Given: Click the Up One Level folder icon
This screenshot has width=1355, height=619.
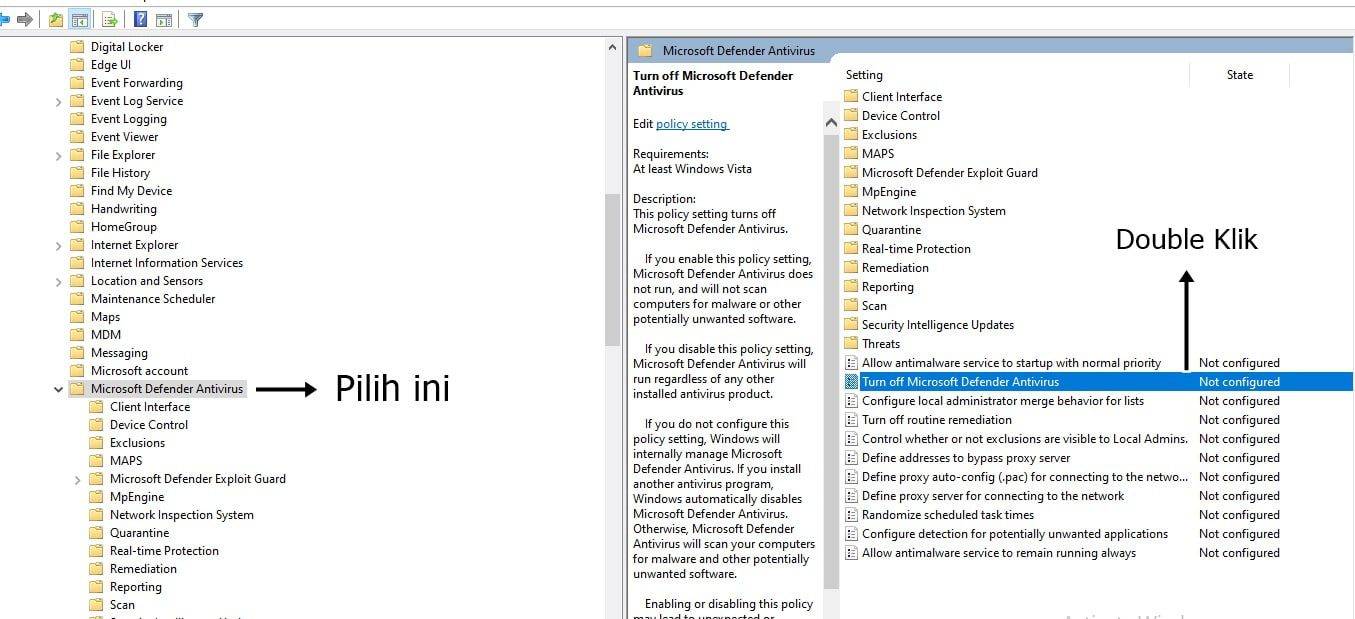Looking at the screenshot, I should click(56, 19).
